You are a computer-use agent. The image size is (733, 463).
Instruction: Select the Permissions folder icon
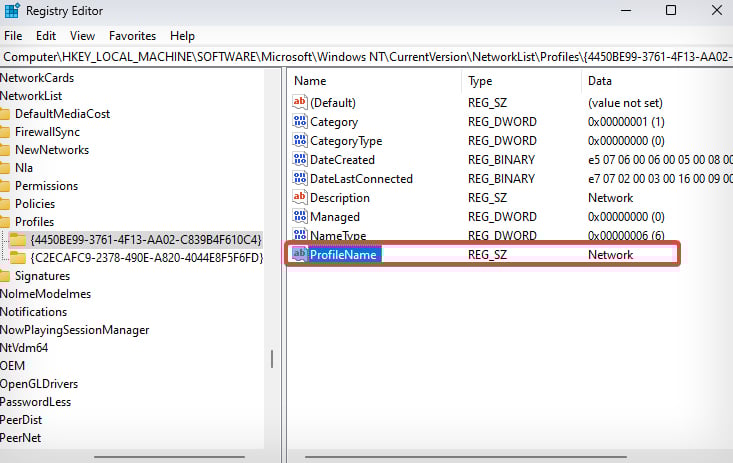click(5, 186)
